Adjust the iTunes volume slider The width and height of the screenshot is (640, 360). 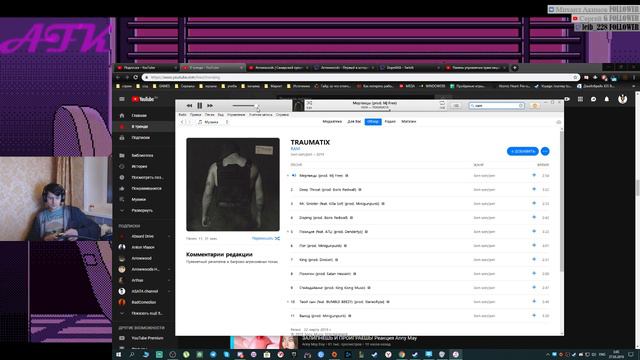click(x=245, y=106)
